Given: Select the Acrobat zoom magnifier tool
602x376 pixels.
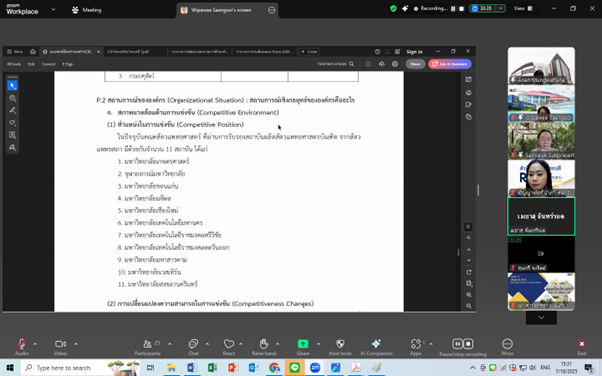Looking at the screenshot, I should [12, 98].
